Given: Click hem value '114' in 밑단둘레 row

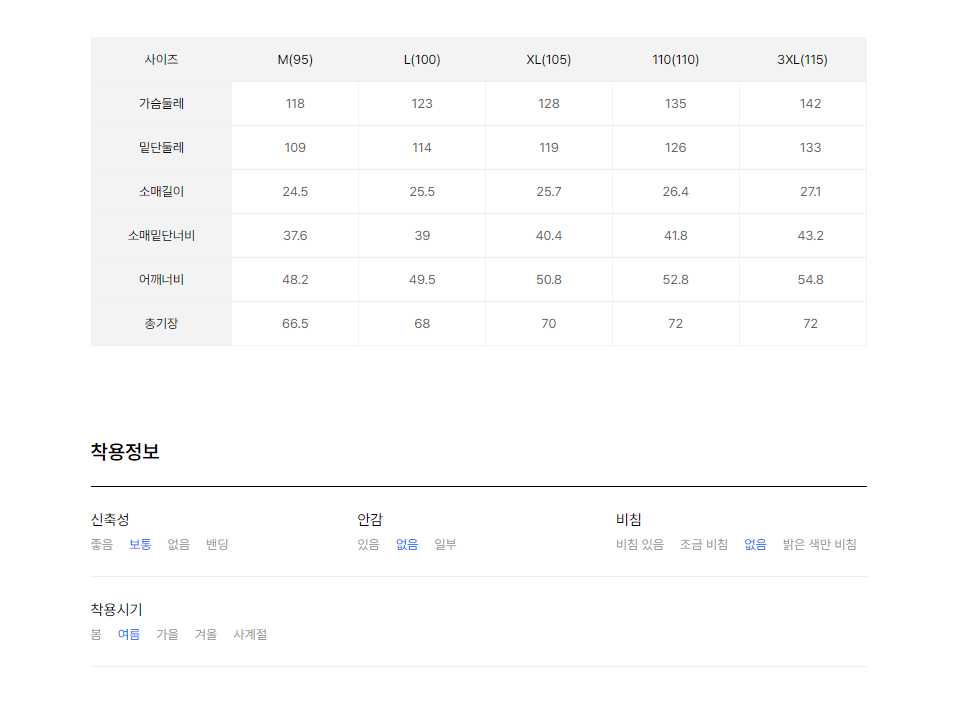Looking at the screenshot, I should [x=422, y=147].
